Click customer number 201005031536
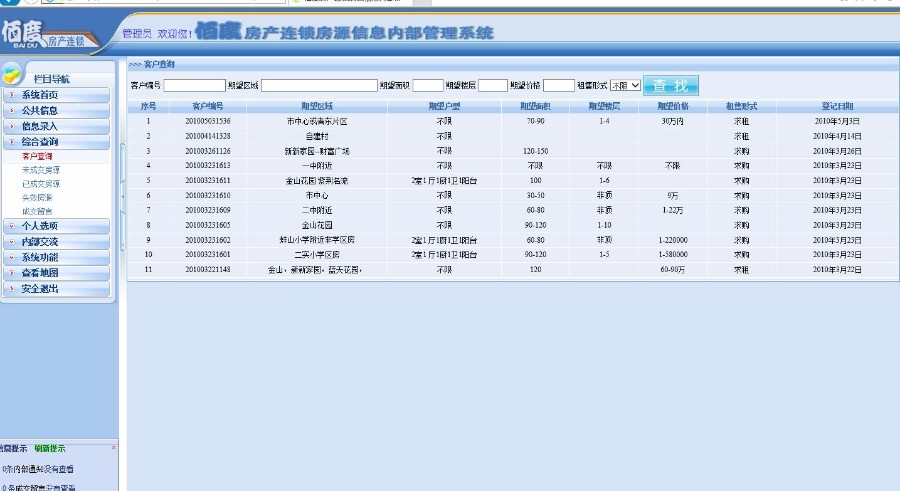Image resolution: width=900 pixels, height=491 pixels. click(208, 121)
